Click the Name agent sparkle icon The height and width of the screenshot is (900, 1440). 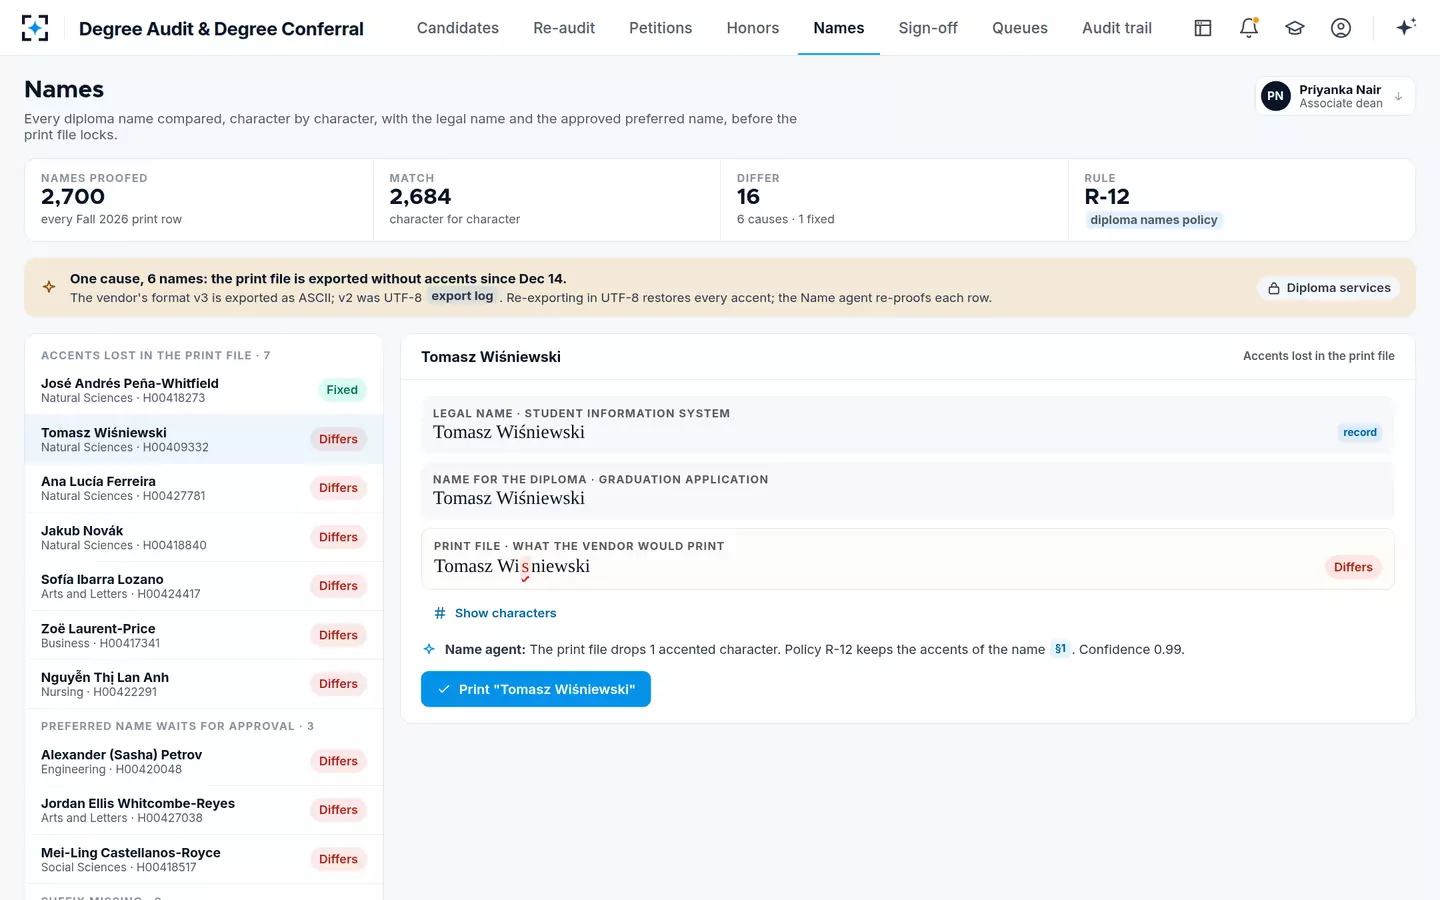click(429, 649)
